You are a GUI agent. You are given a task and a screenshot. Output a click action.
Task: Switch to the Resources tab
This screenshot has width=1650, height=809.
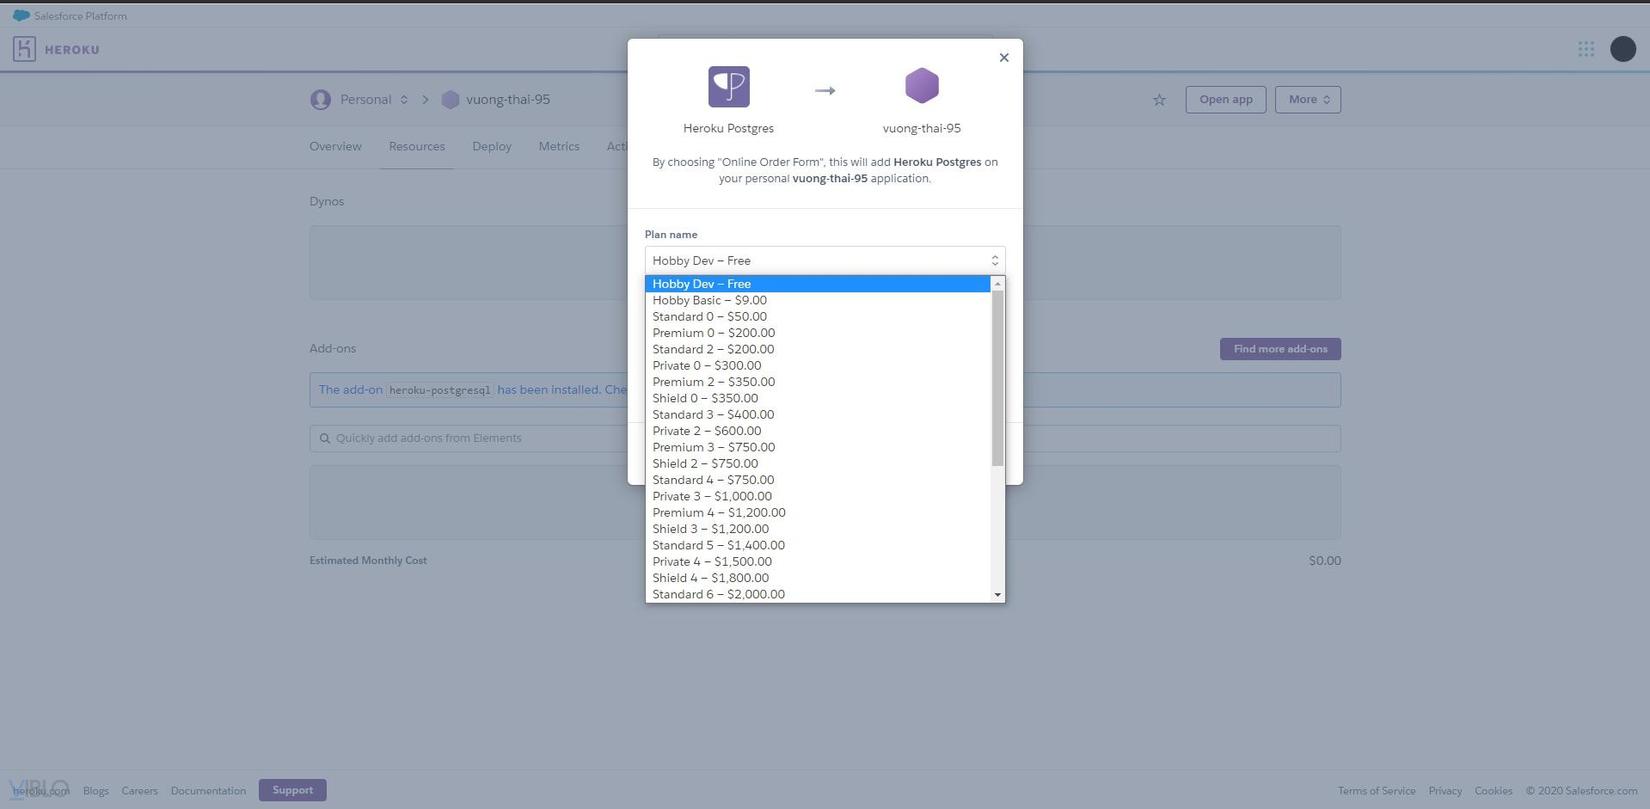tap(417, 146)
